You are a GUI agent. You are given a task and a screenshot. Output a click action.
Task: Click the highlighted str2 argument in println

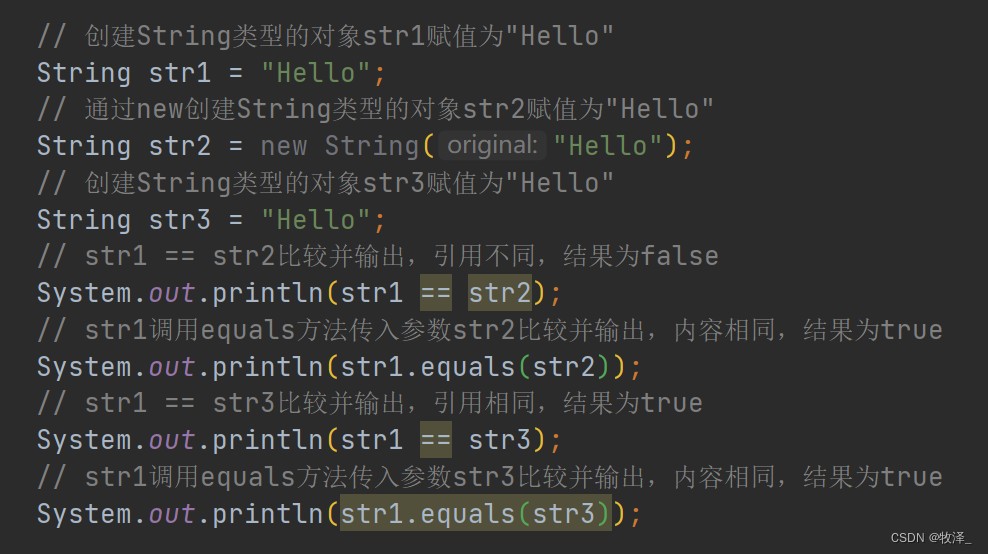pos(500,294)
